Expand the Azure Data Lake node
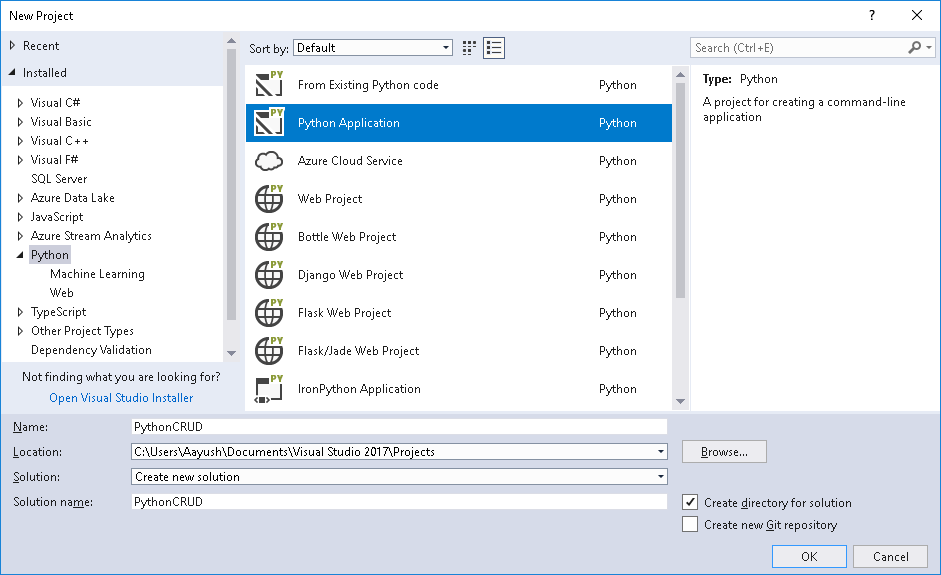Viewport: 941px width, 575px height. [20, 198]
